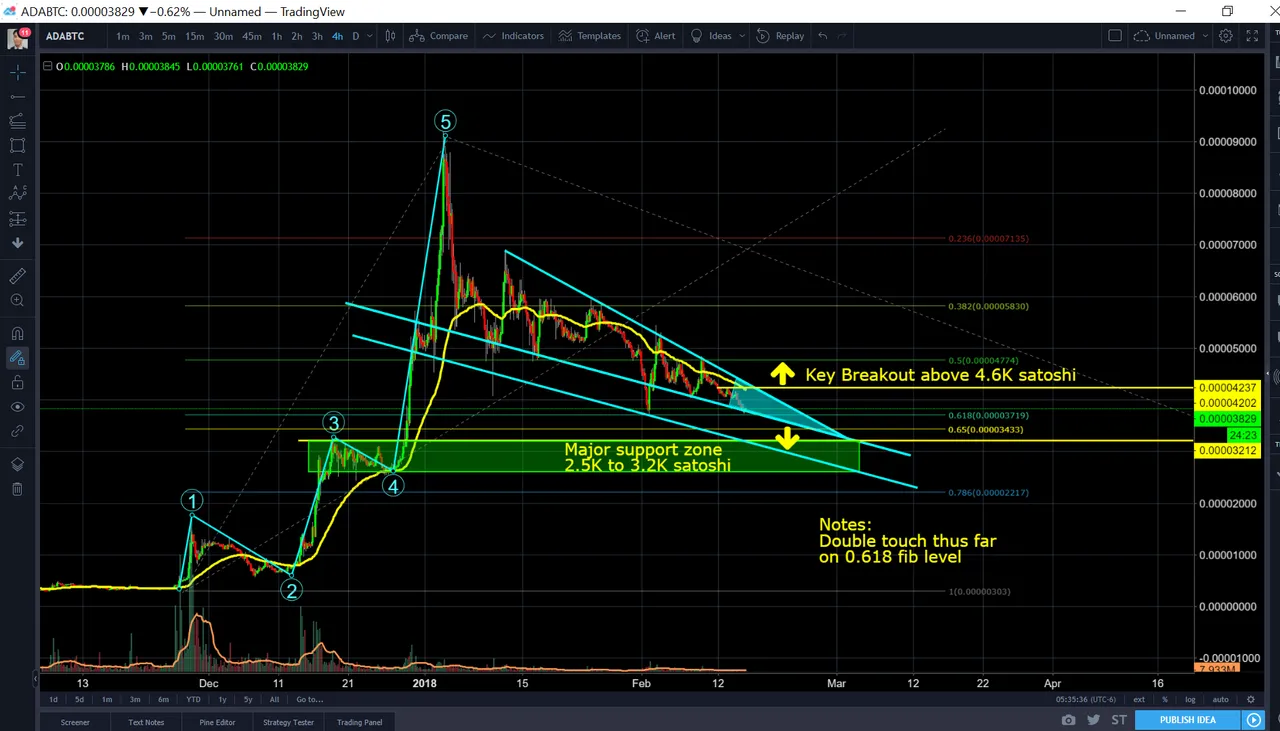1280x731 pixels.
Task: Remove drawings with the trash icon
Action: (x=17, y=489)
